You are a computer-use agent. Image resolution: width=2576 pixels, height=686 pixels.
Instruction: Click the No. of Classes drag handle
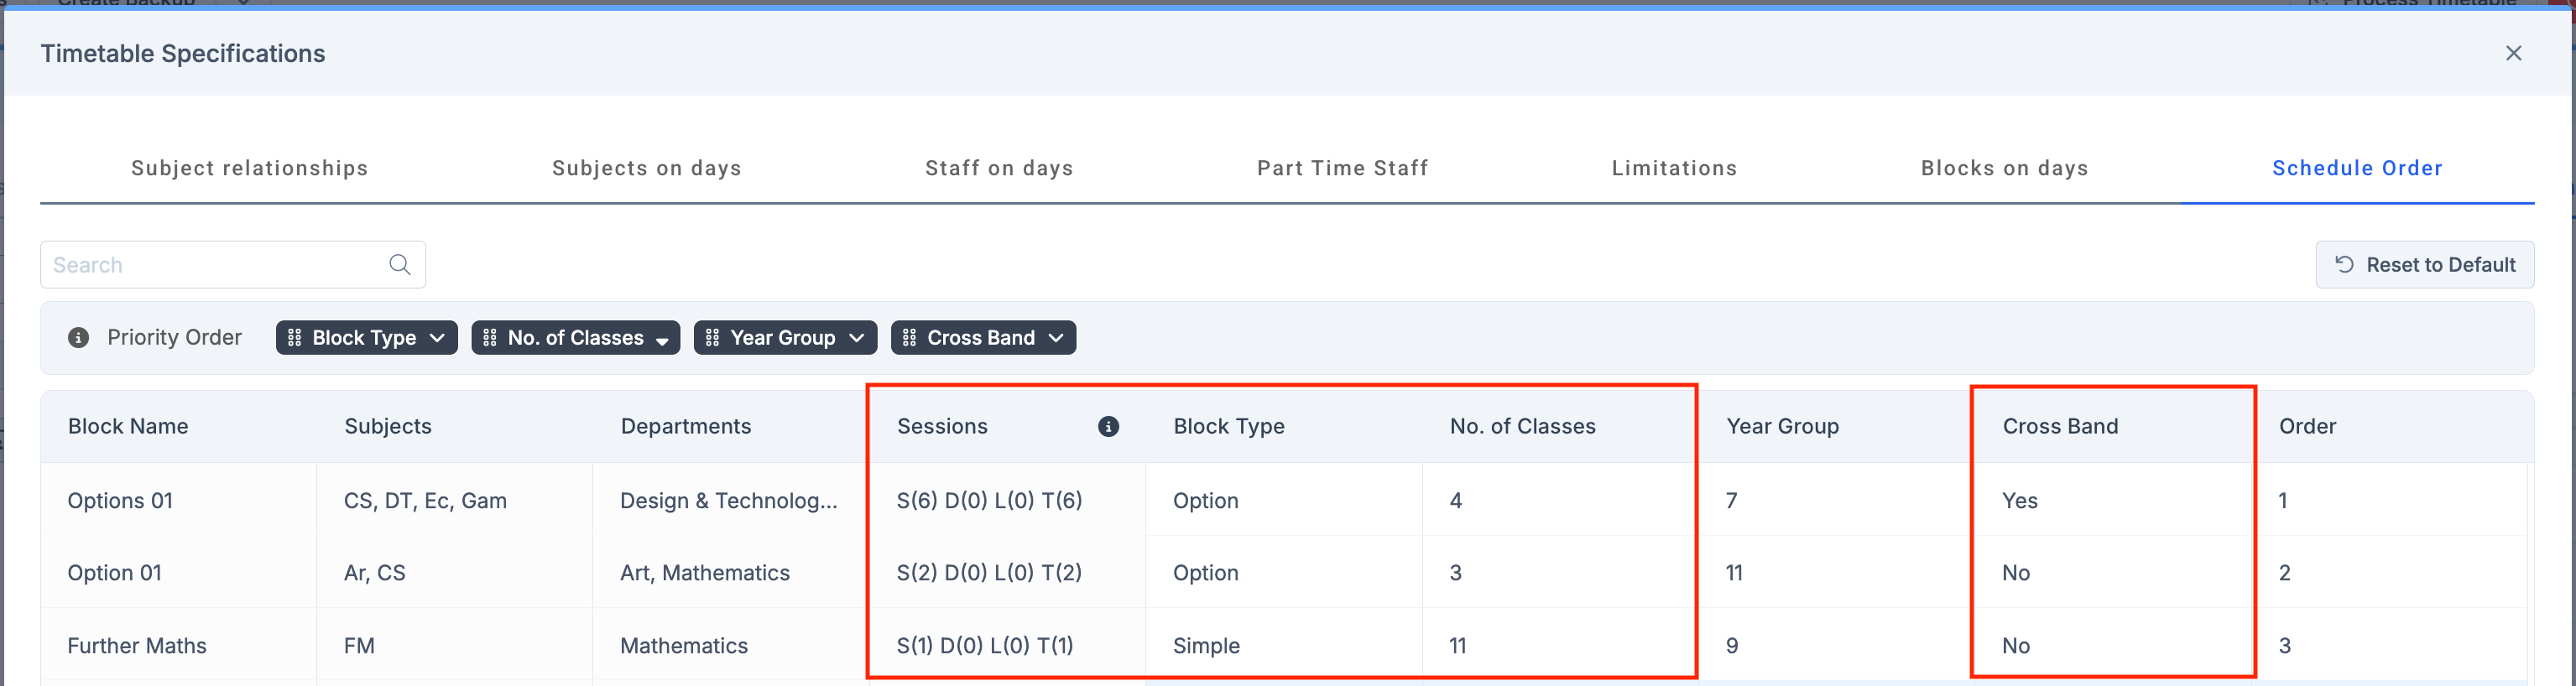[x=489, y=338]
